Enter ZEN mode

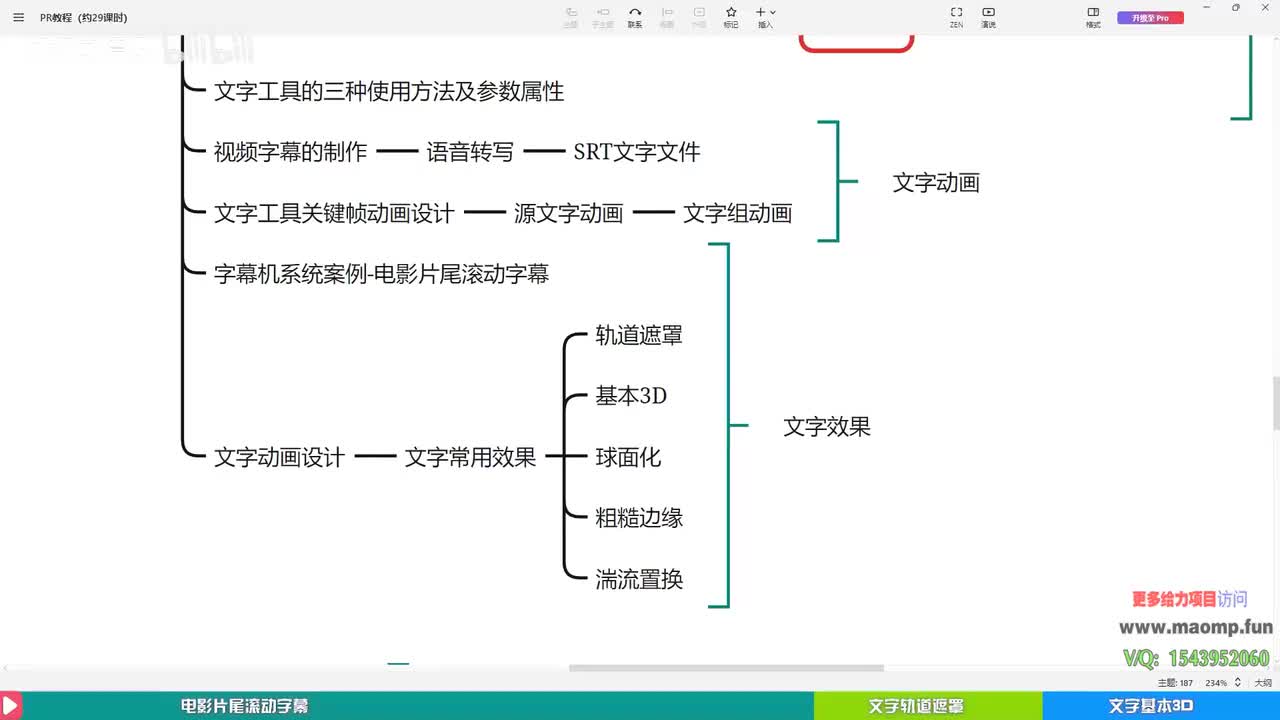pos(956,17)
